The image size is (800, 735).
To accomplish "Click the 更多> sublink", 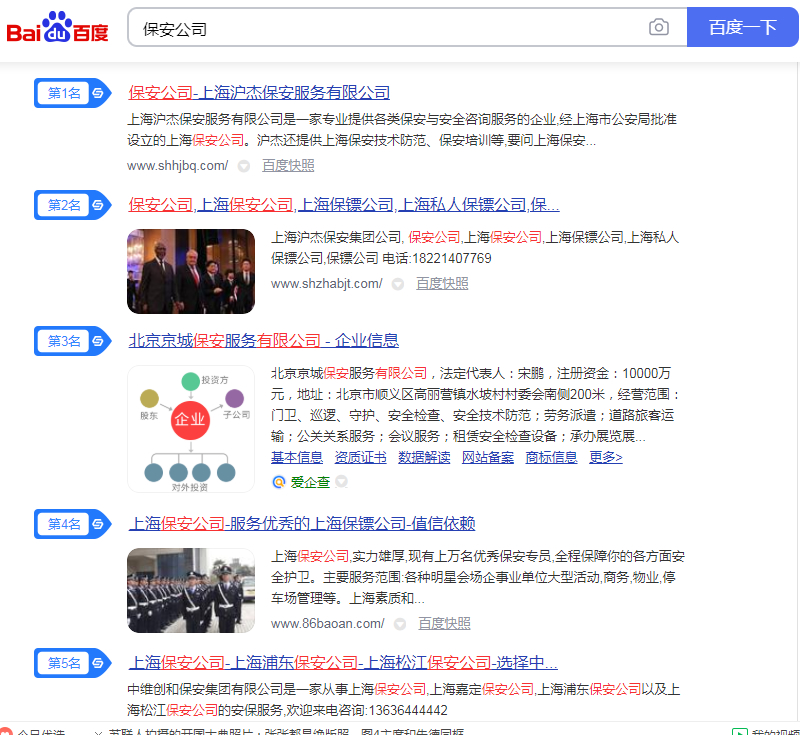I will (x=606, y=458).
